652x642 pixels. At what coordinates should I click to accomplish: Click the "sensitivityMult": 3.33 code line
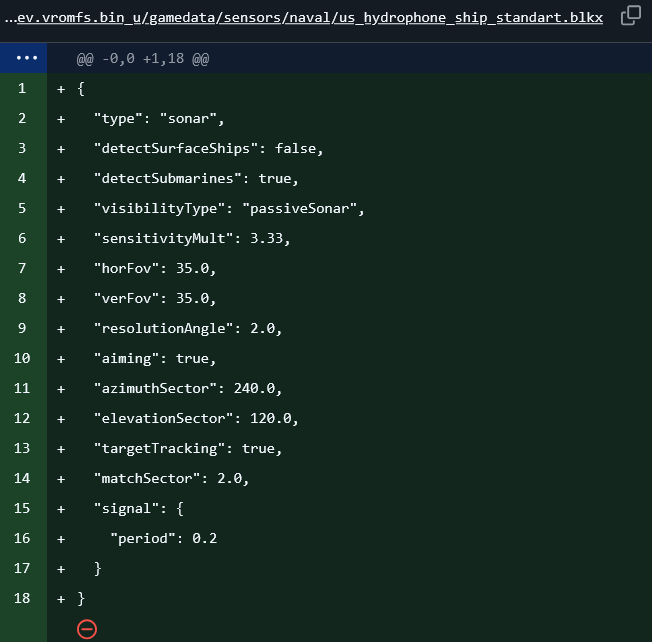click(x=192, y=239)
